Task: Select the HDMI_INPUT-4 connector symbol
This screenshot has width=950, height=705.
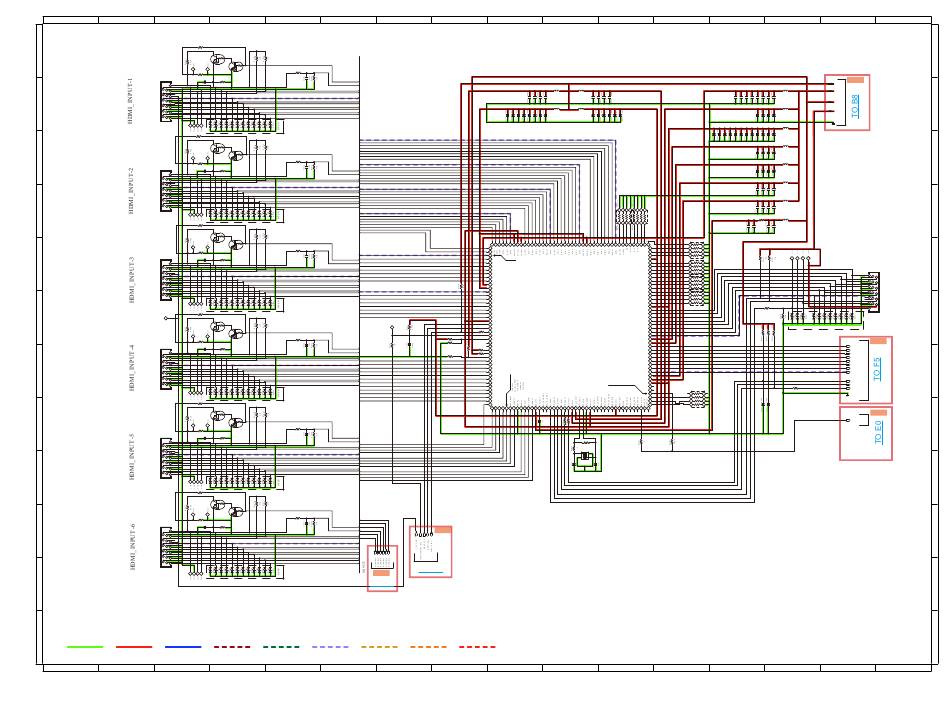Action: pyautogui.click(x=167, y=369)
